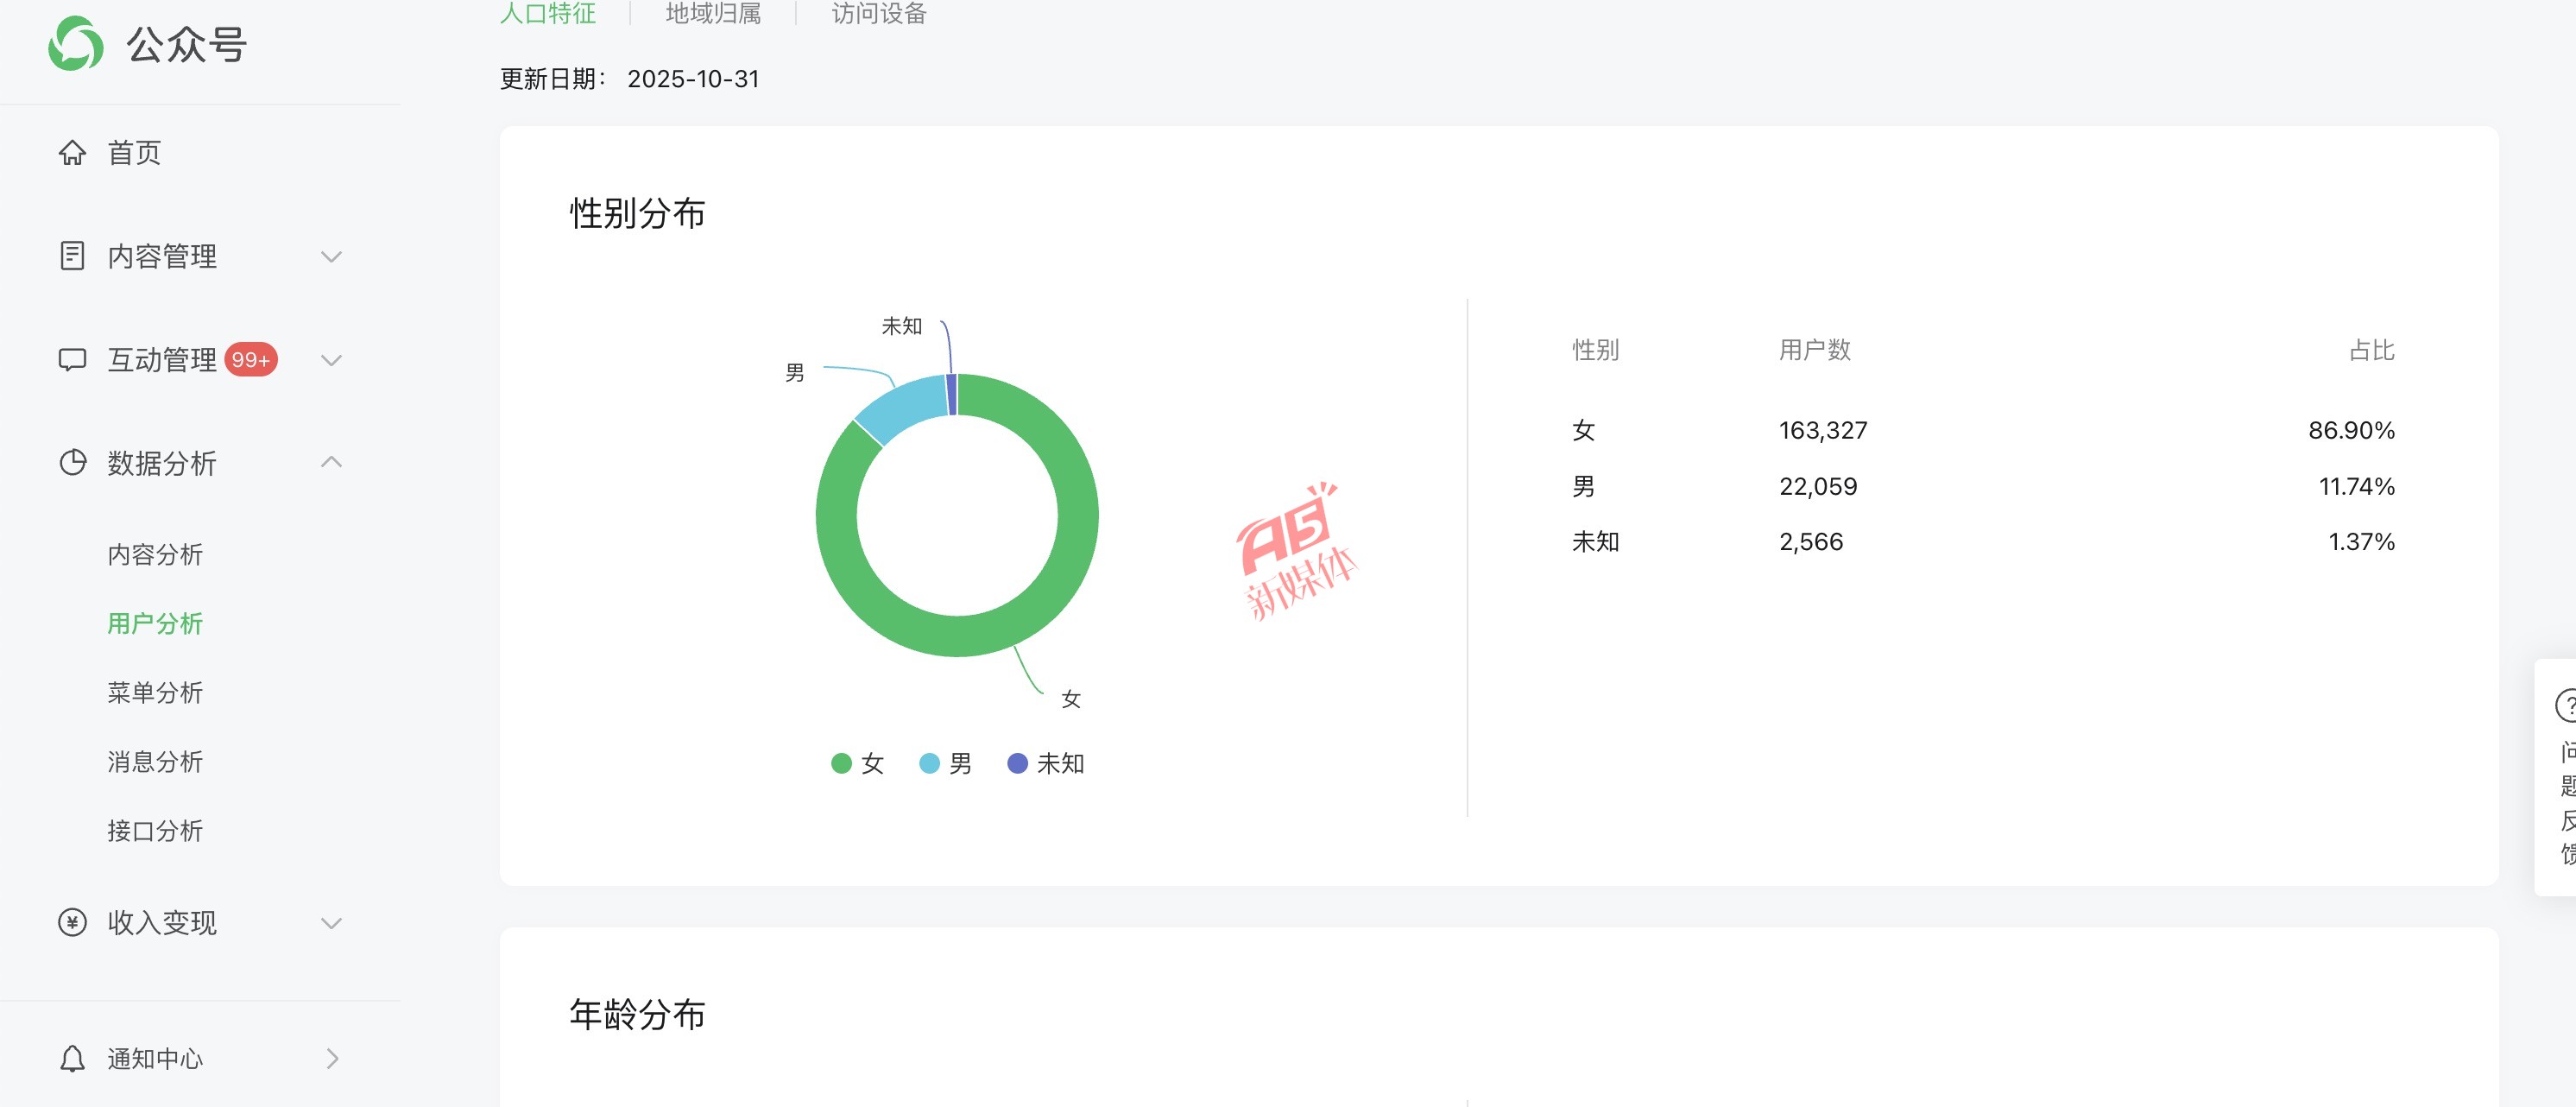Screen dimensions: 2576x1107
Task: Open the 菜单分析 submenu link
Action: point(155,693)
